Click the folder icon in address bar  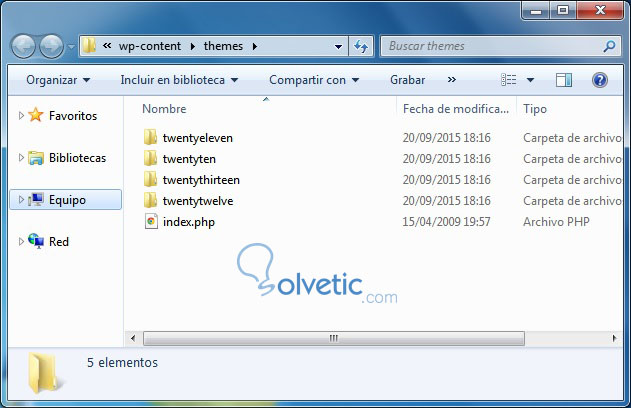point(89,46)
